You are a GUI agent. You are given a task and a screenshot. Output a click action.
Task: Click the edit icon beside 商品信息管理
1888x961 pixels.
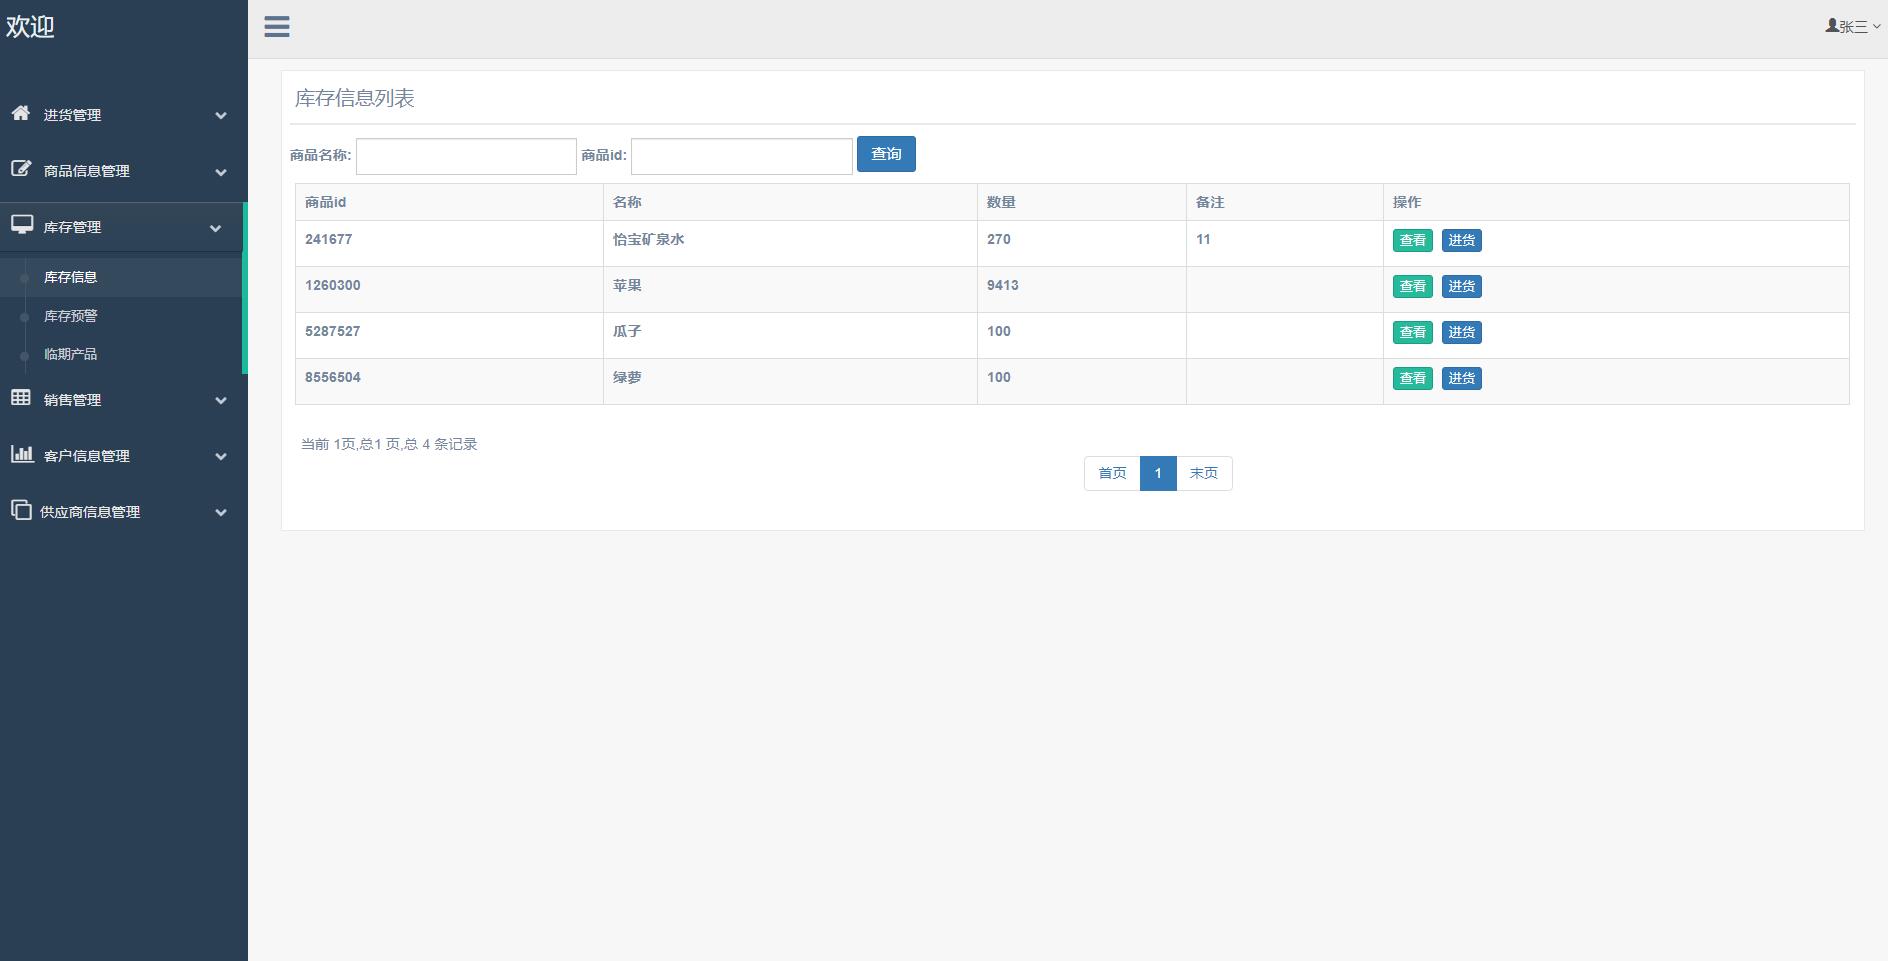(21, 169)
